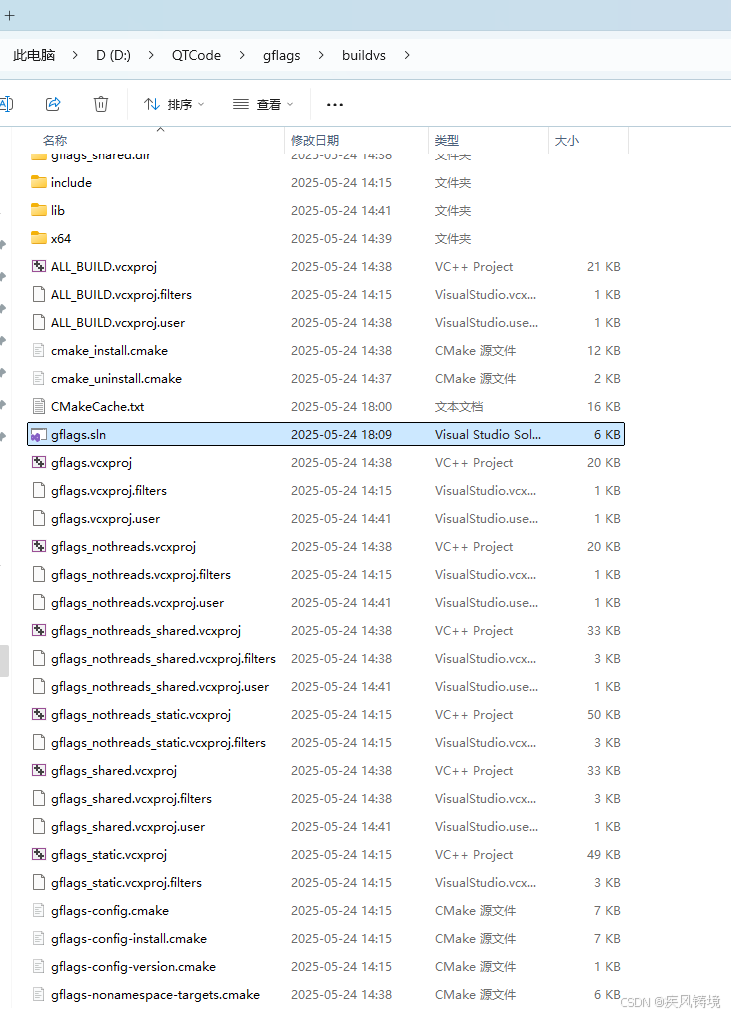Select file name gflags_static.vcxproj.filters
731x1015 pixels.
(x=126, y=883)
